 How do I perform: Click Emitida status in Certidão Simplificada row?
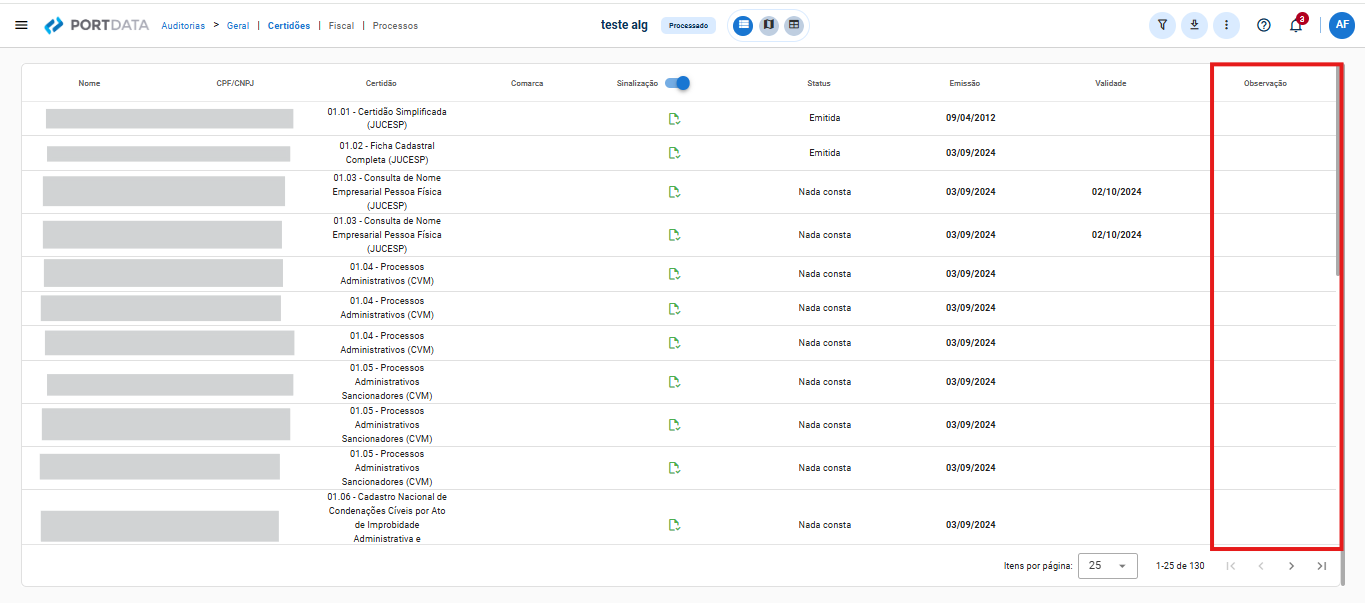pyautogui.click(x=825, y=118)
